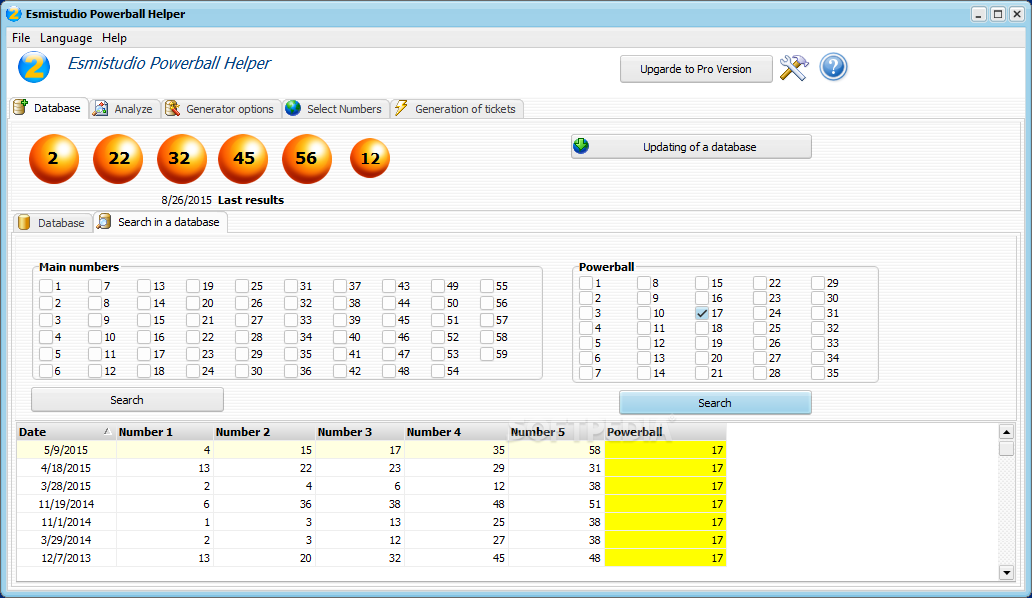Open the Language menu
1032x598 pixels.
click(x=66, y=38)
